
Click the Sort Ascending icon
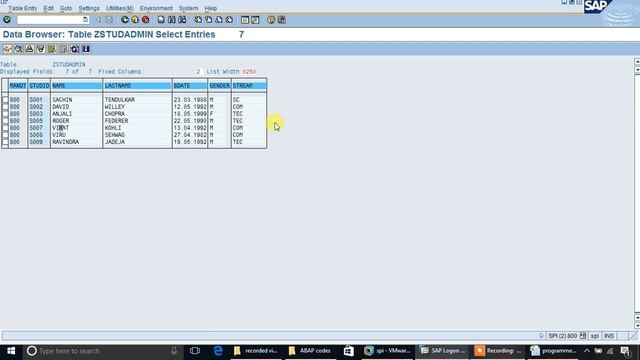pos(30,49)
